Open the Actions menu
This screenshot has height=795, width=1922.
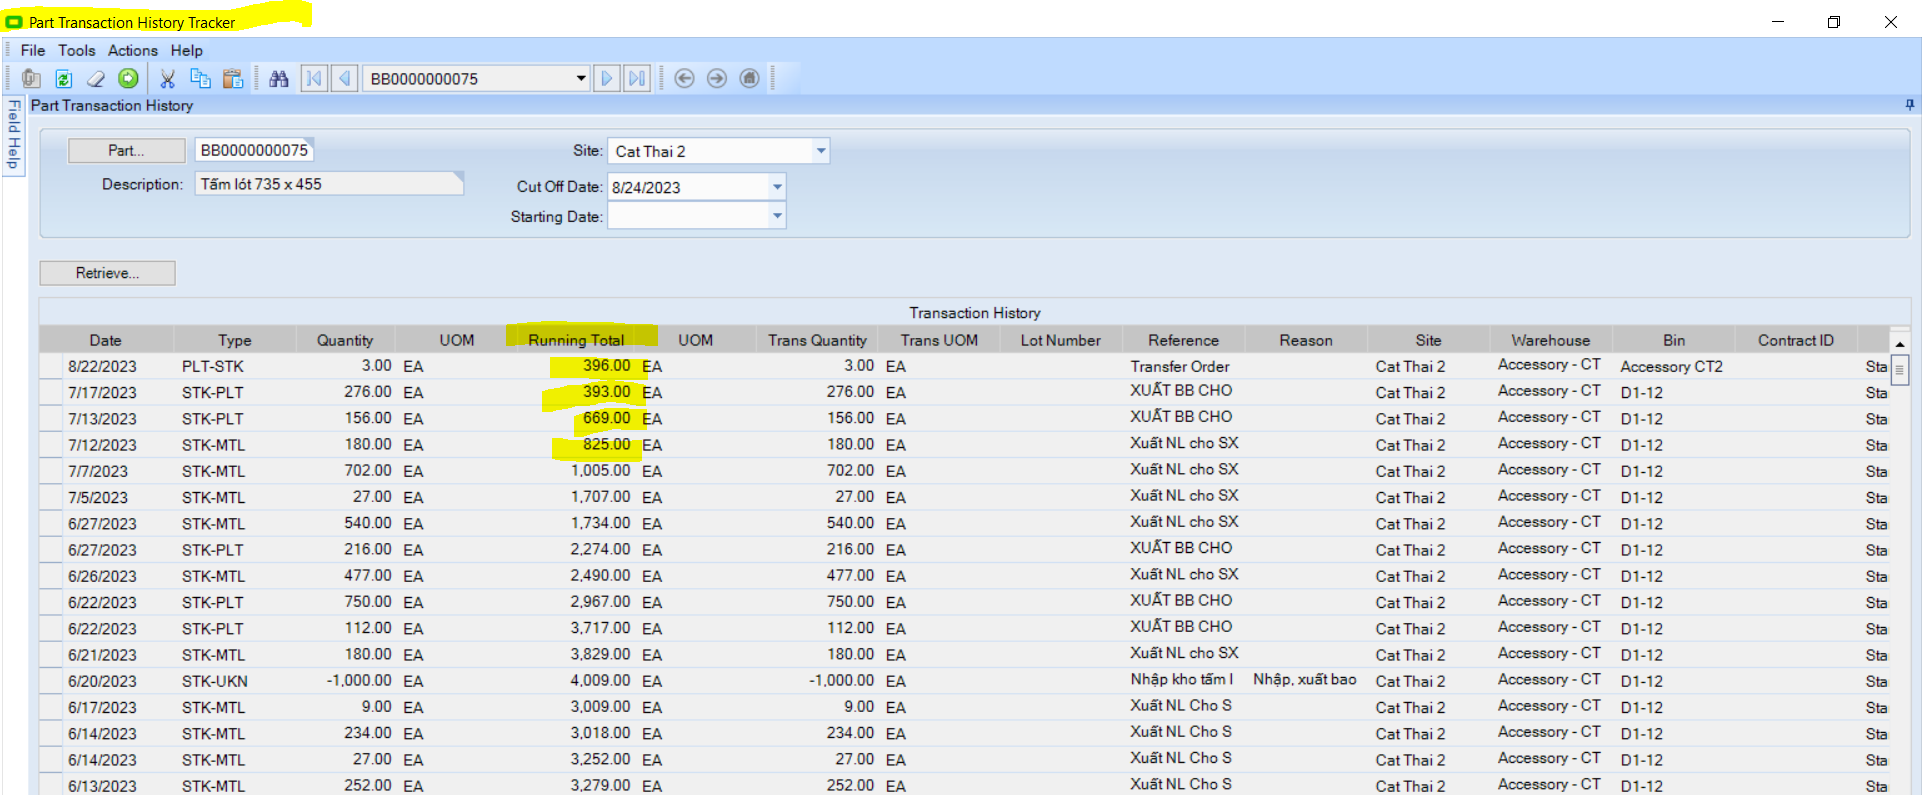point(133,50)
